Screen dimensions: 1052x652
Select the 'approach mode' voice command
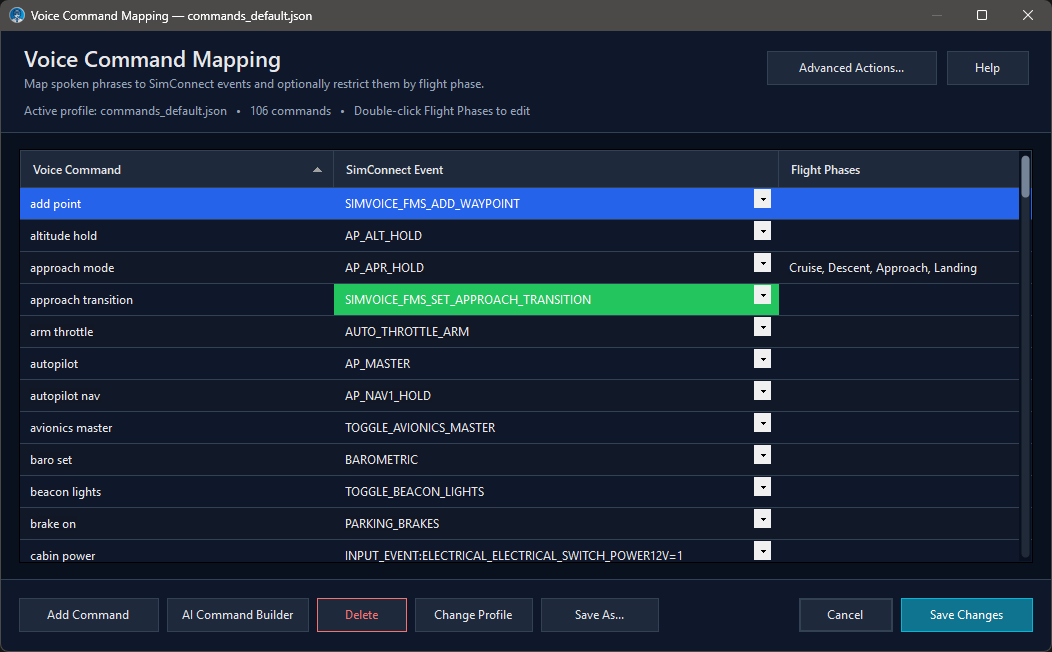coord(177,268)
